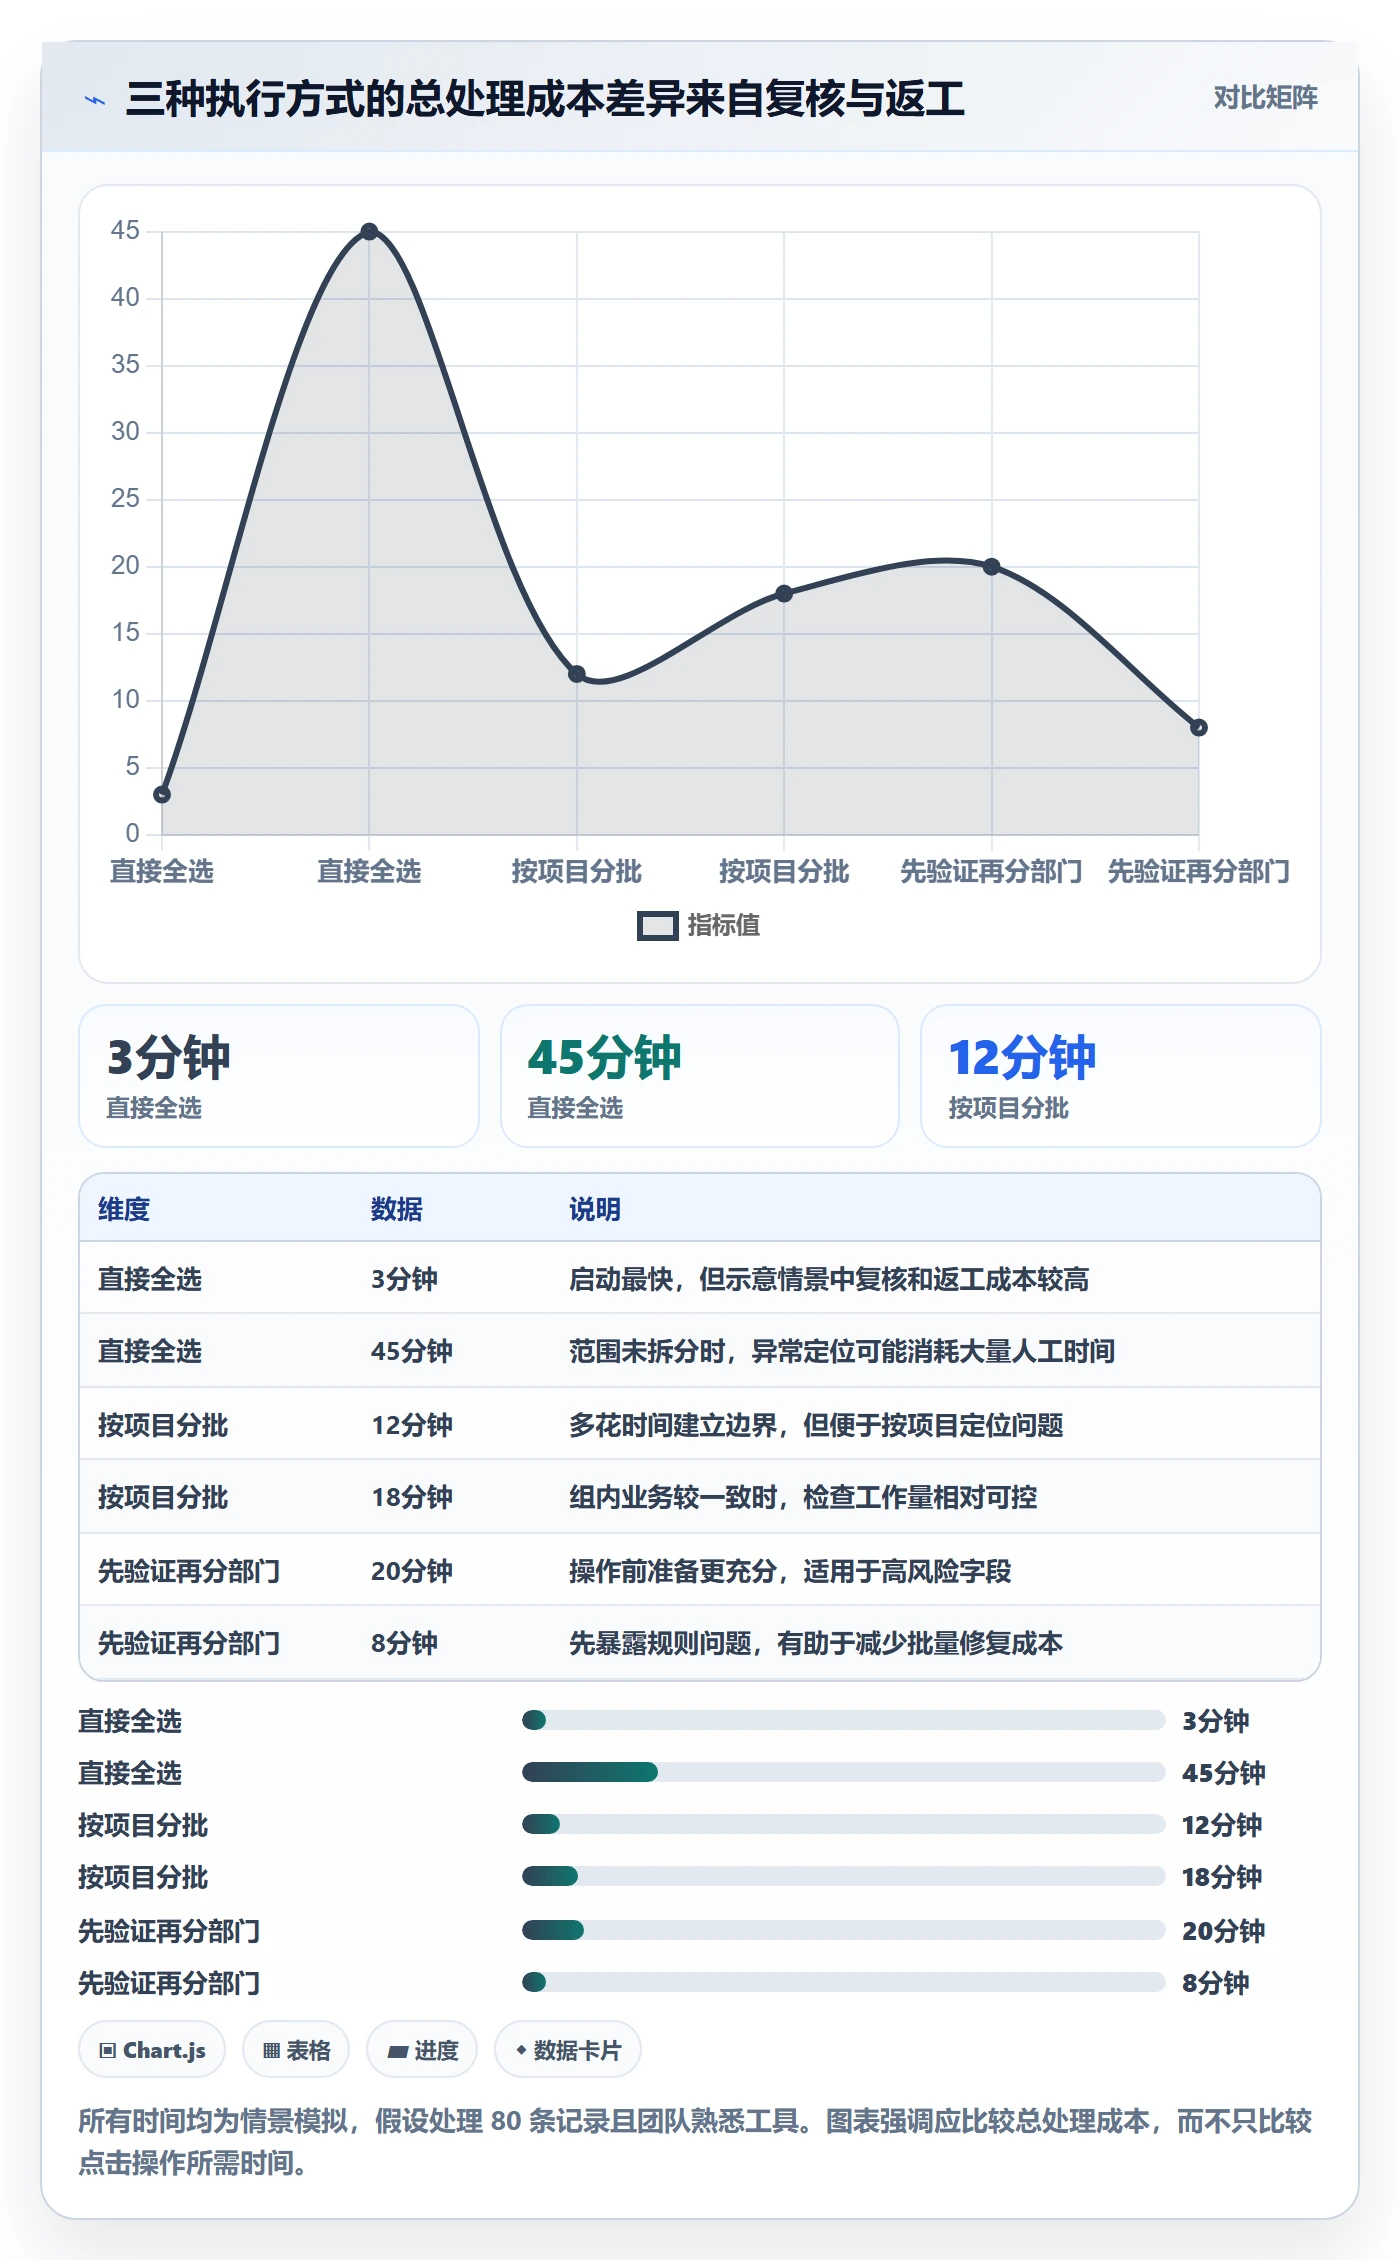Click table row 先暴露规则问题 description
Viewport: 1400px width, 2260px height.
coord(816,1643)
